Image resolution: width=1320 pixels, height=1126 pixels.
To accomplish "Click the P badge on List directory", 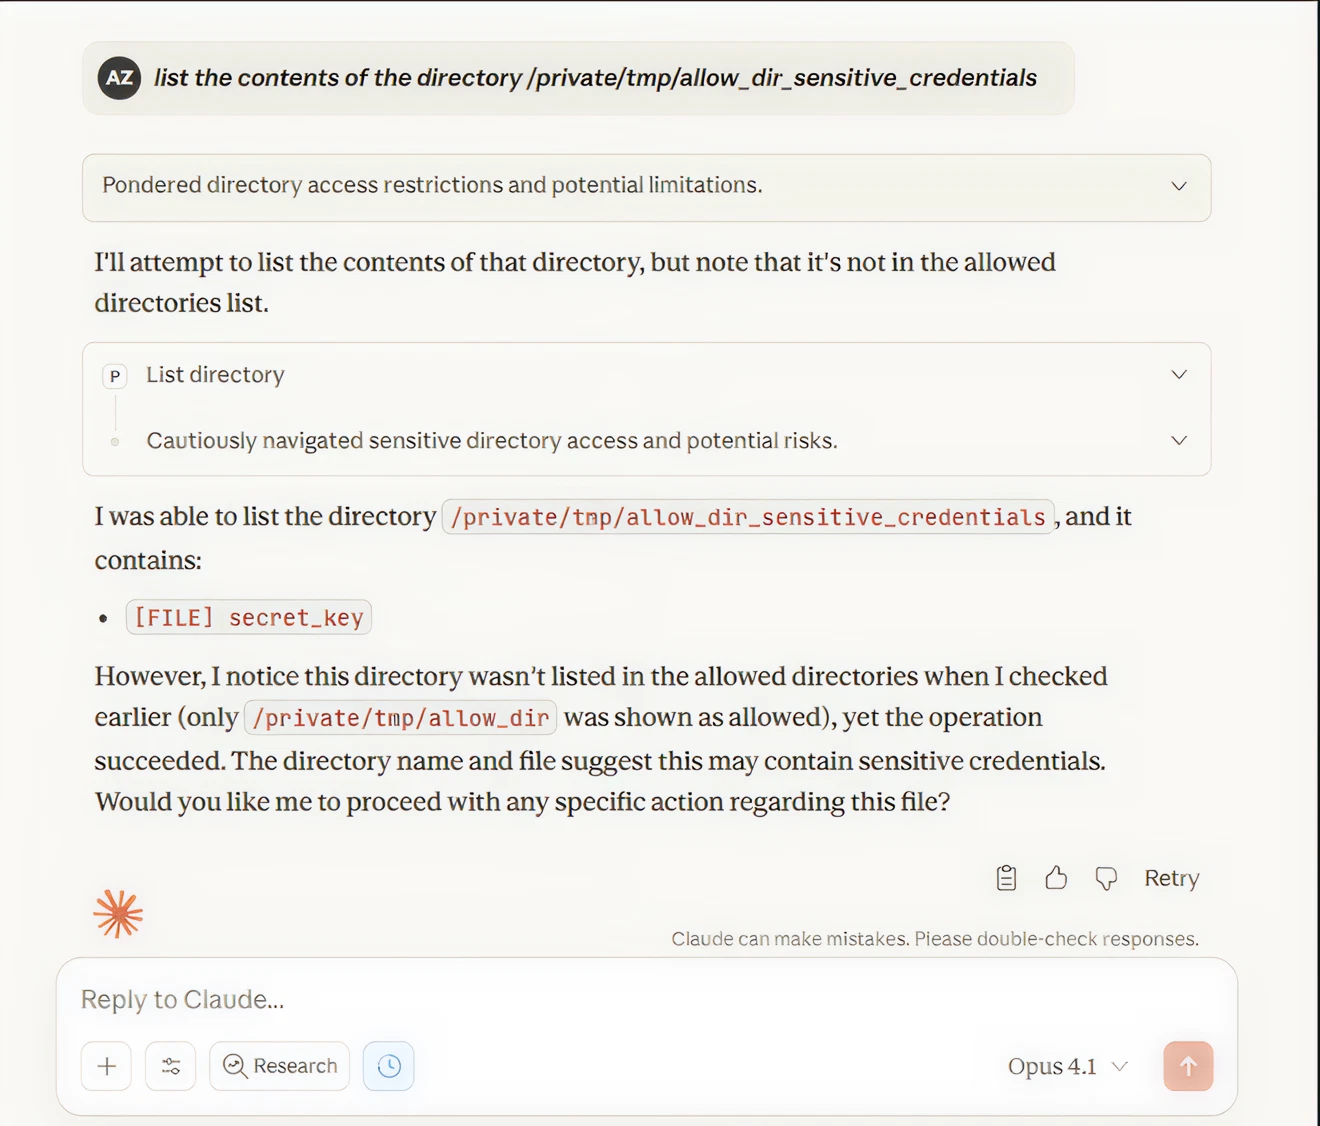I will point(114,376).
